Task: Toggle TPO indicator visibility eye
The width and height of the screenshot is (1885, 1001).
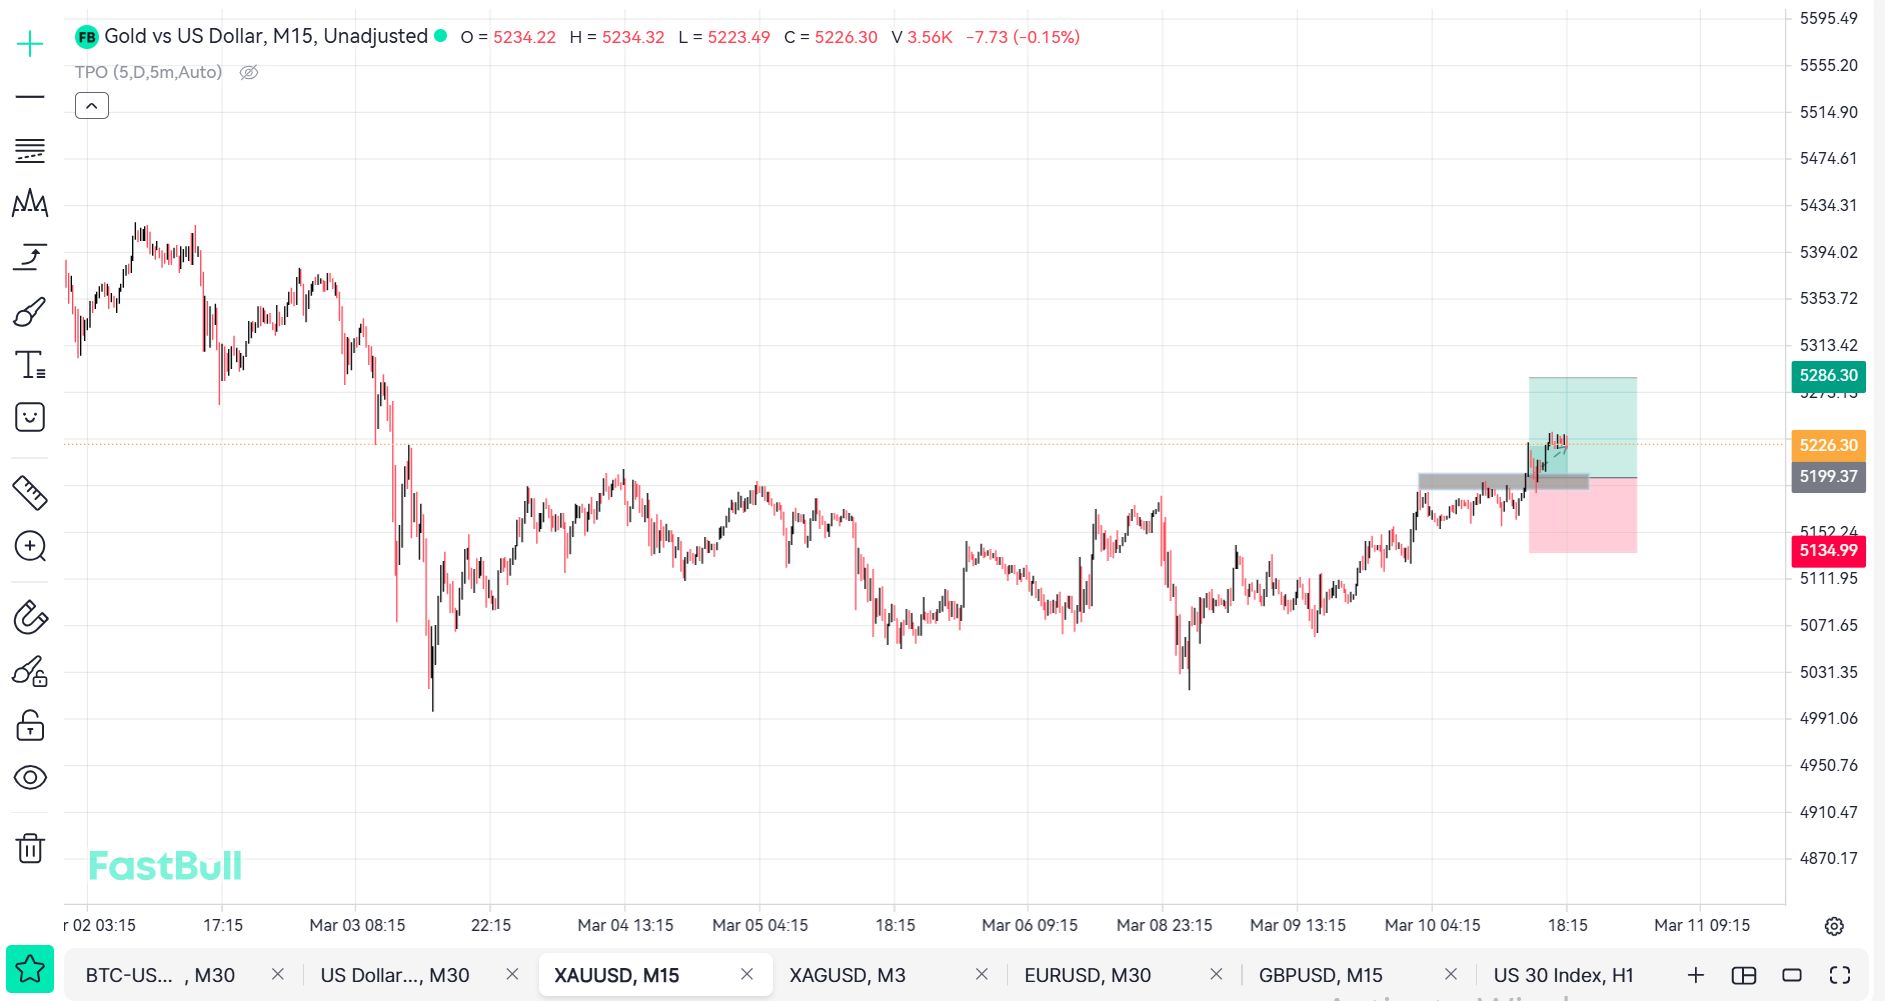Action: 249,72
